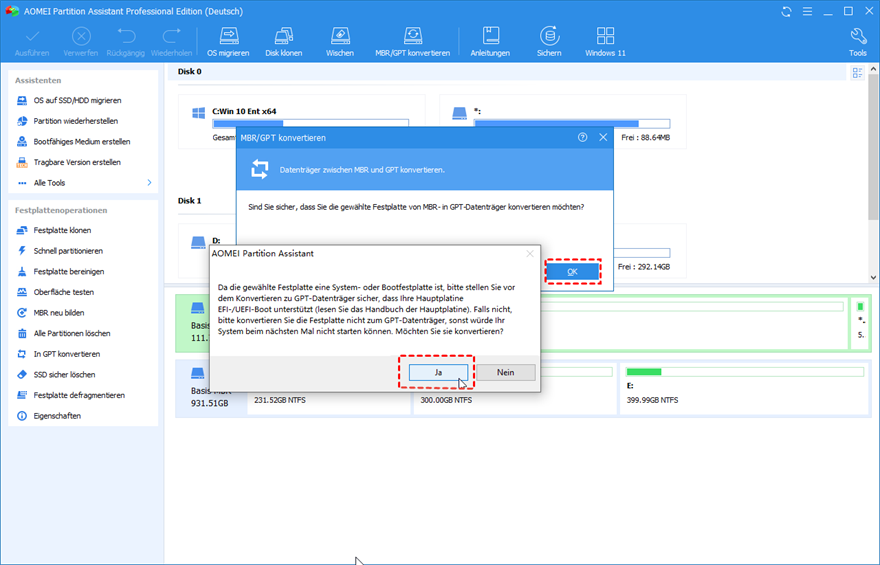Click the *: partition usage bar
Screen dimensions: 880x565
[x=572, y=123]
